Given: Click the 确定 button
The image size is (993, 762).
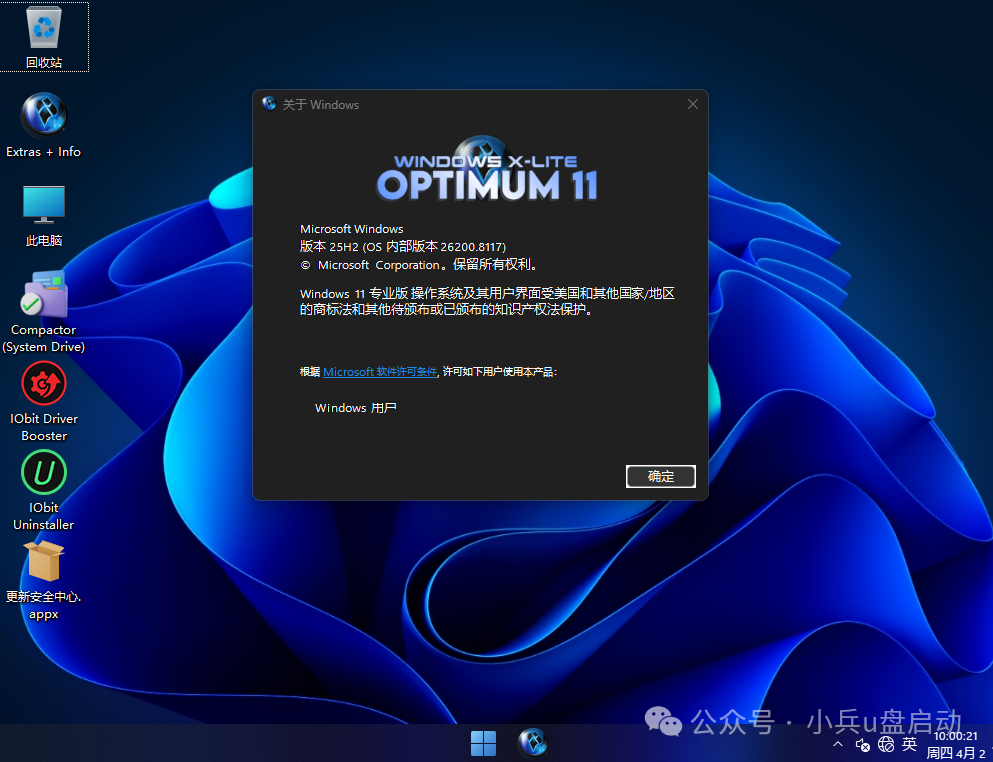Looking at the screenshot, I should click(x=660, y=476).
